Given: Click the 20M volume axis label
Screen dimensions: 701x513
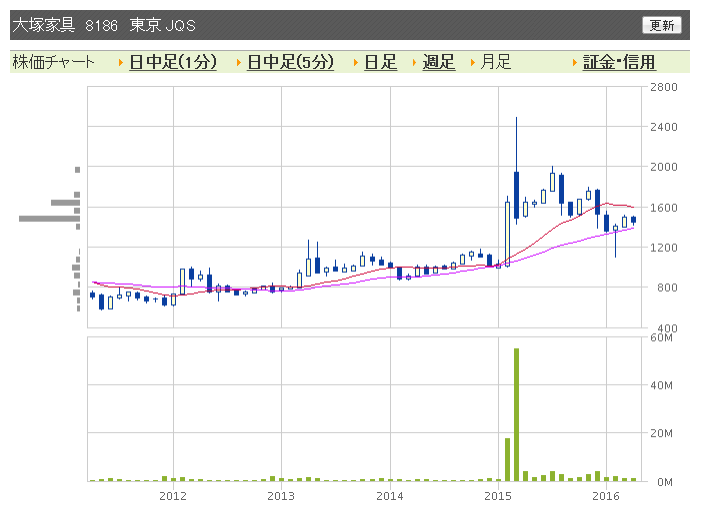Looking at the screenshot, I should tap(661, 433).
